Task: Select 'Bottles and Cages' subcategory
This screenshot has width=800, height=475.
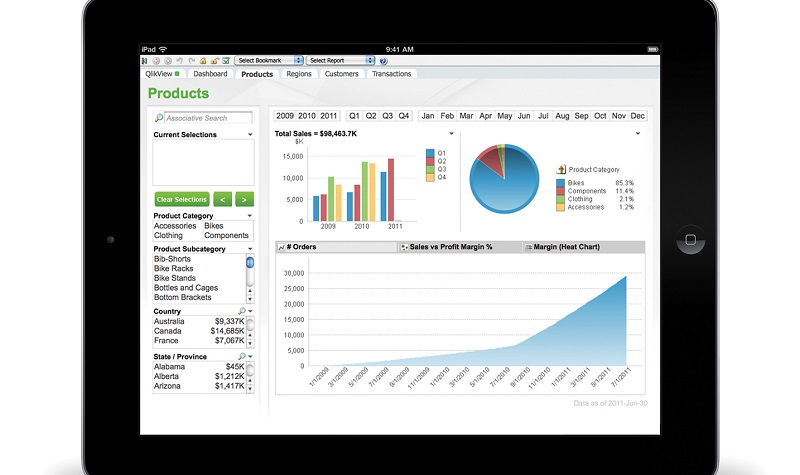Action: [186, 288]
